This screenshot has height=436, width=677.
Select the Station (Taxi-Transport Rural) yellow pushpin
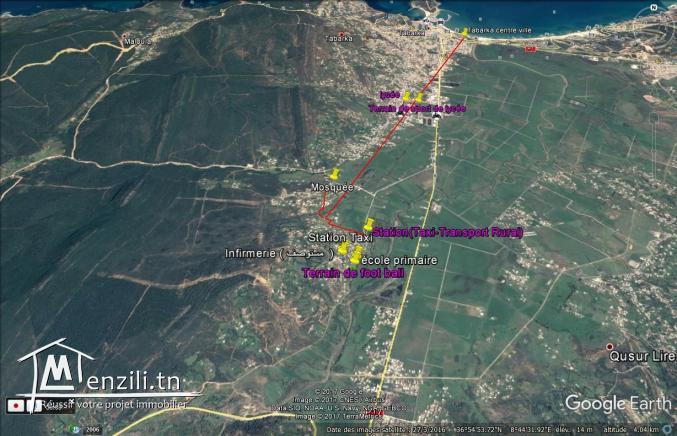pyautogui.click(x=370, y=224)
